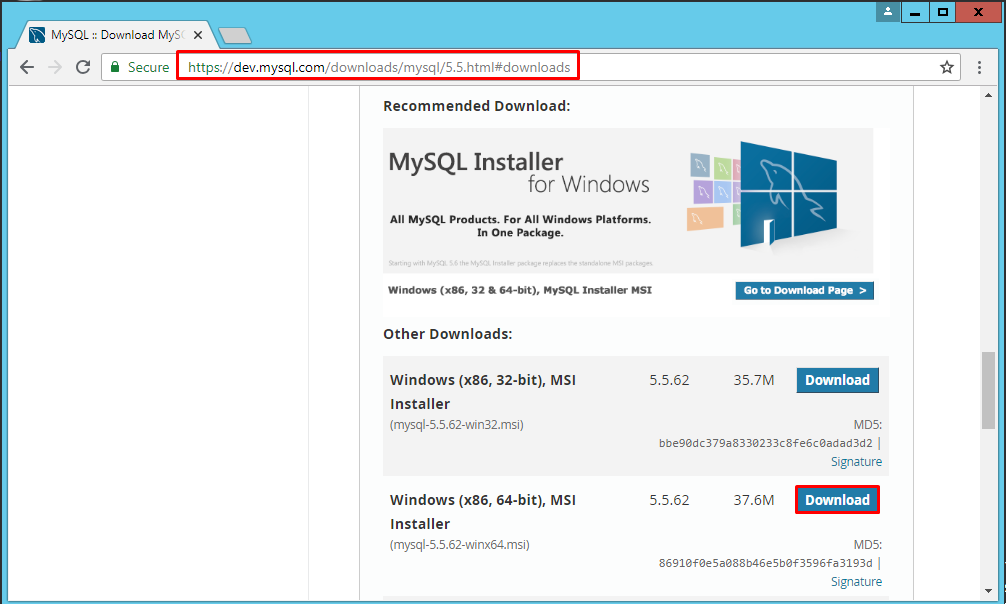Maximize the Chrome window
This screenshot has height=604, width=1006.
(x=942, y=12)
